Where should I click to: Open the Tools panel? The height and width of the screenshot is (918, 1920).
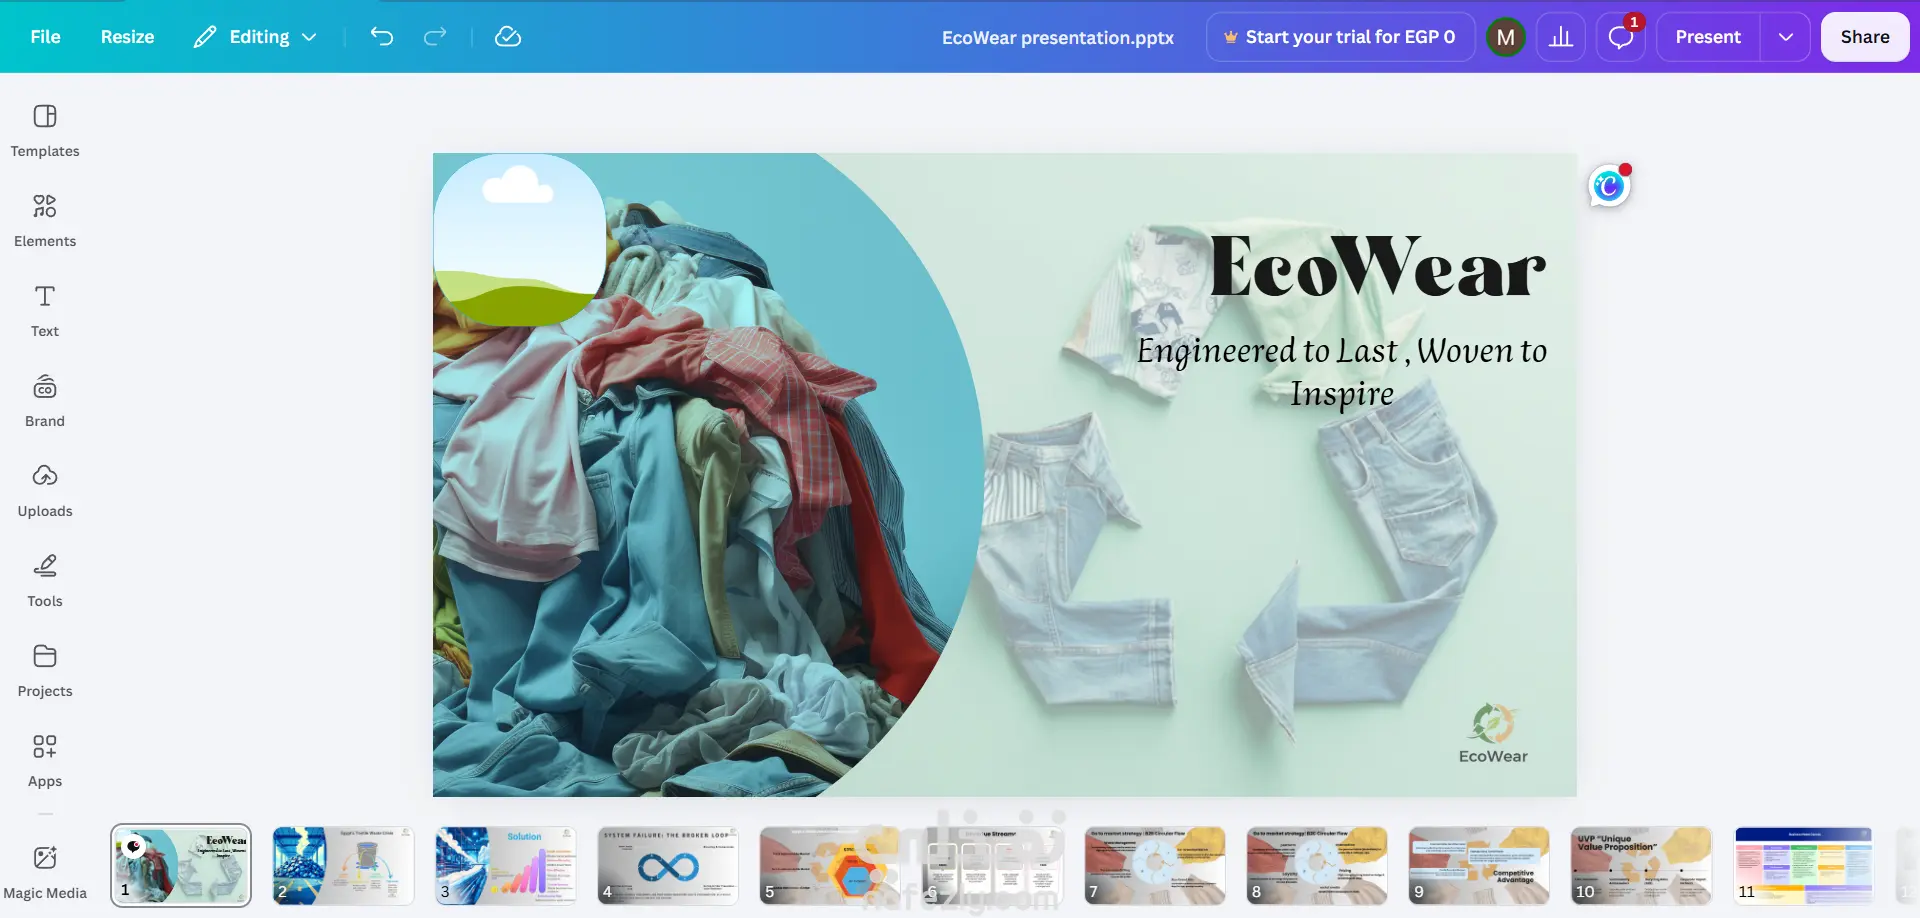click(x=45, y=581)
